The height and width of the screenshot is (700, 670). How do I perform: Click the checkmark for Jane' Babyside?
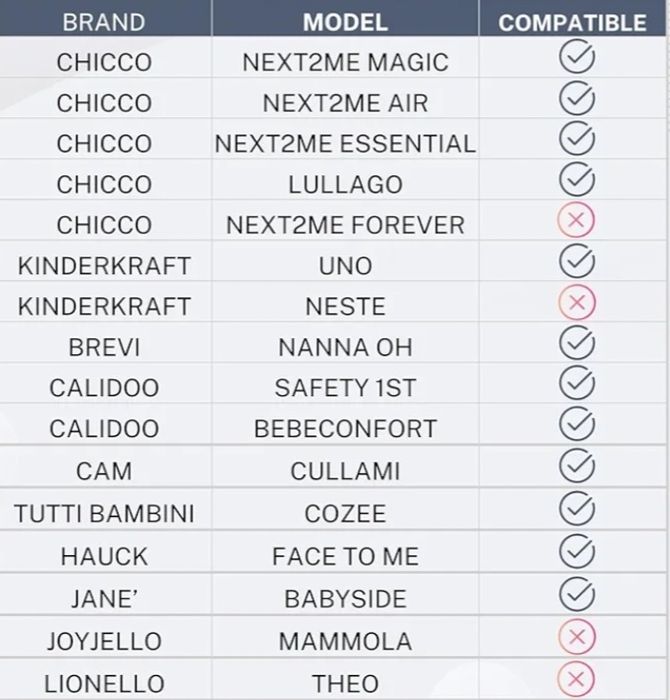click(576, 593)
